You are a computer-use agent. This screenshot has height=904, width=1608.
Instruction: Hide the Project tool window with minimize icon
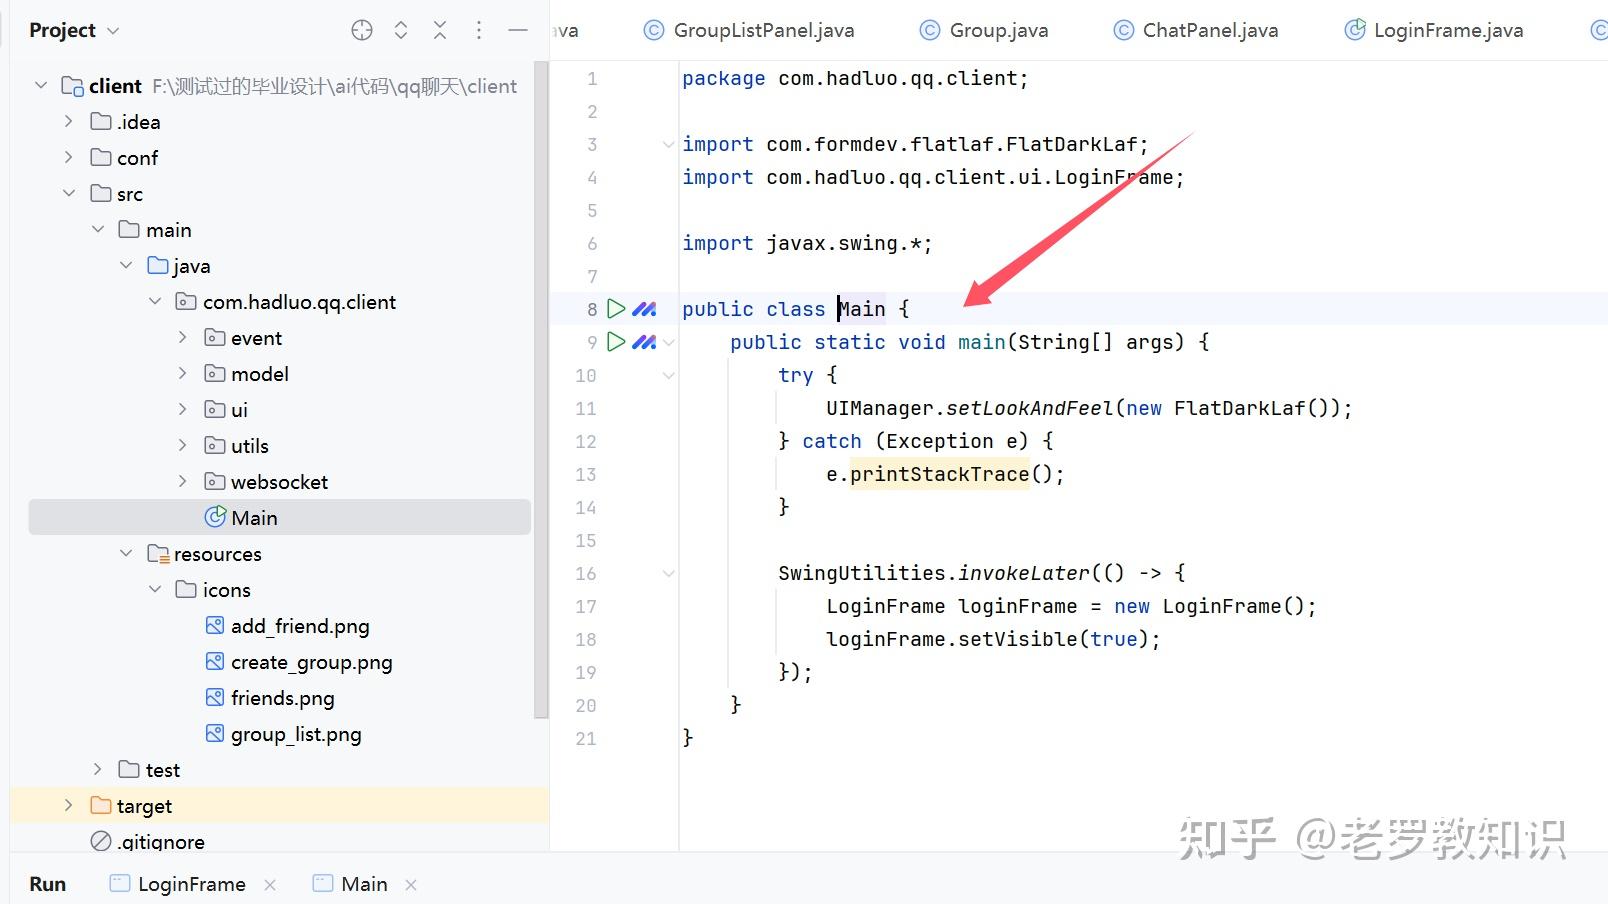tap(518, 30)
